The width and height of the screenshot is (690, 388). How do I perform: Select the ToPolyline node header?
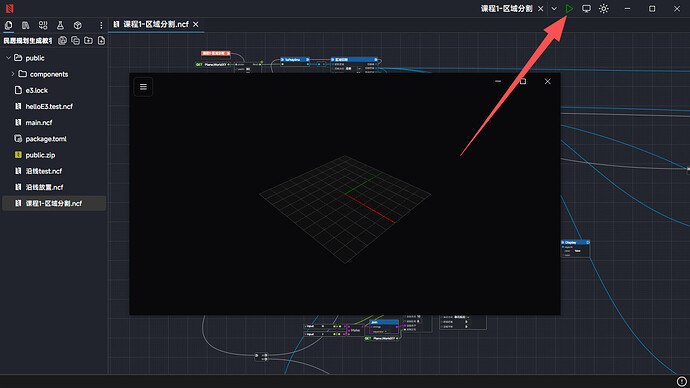pyautogui.click(x=295, y=59)
